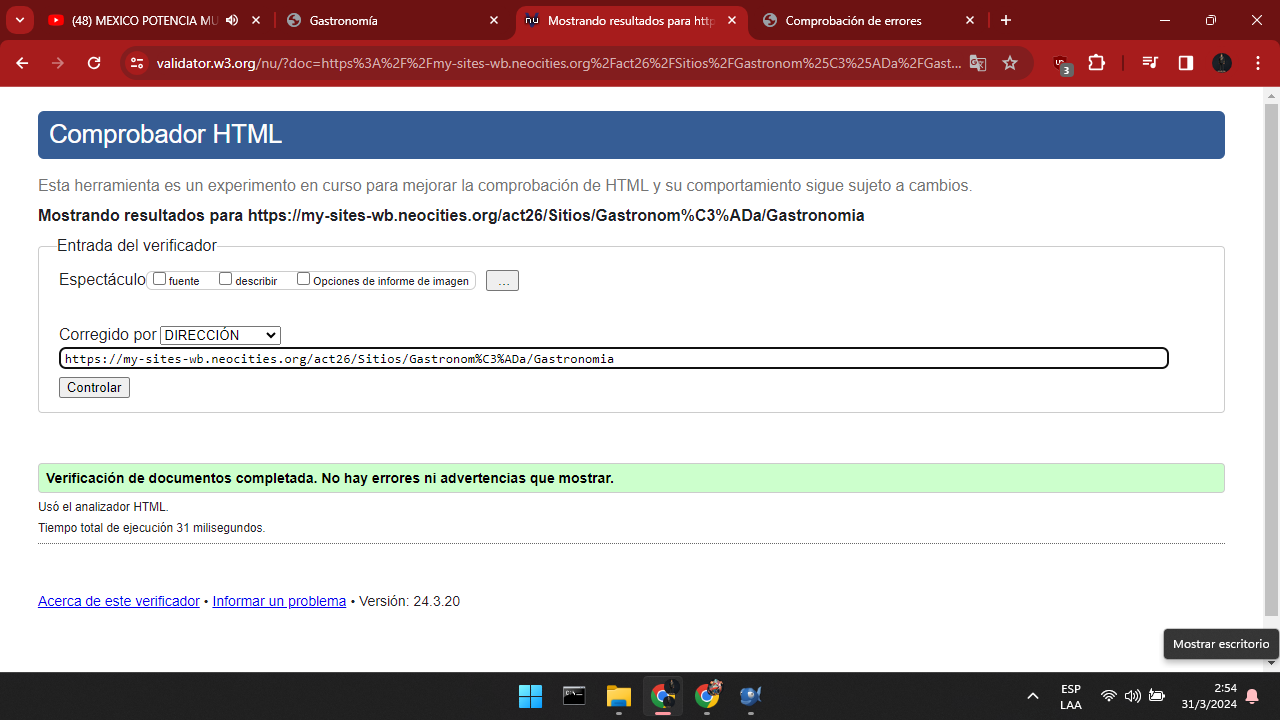Screen dimensions: 1280x720
Task: Reload the validator page
Action: (x=94, y=63)
